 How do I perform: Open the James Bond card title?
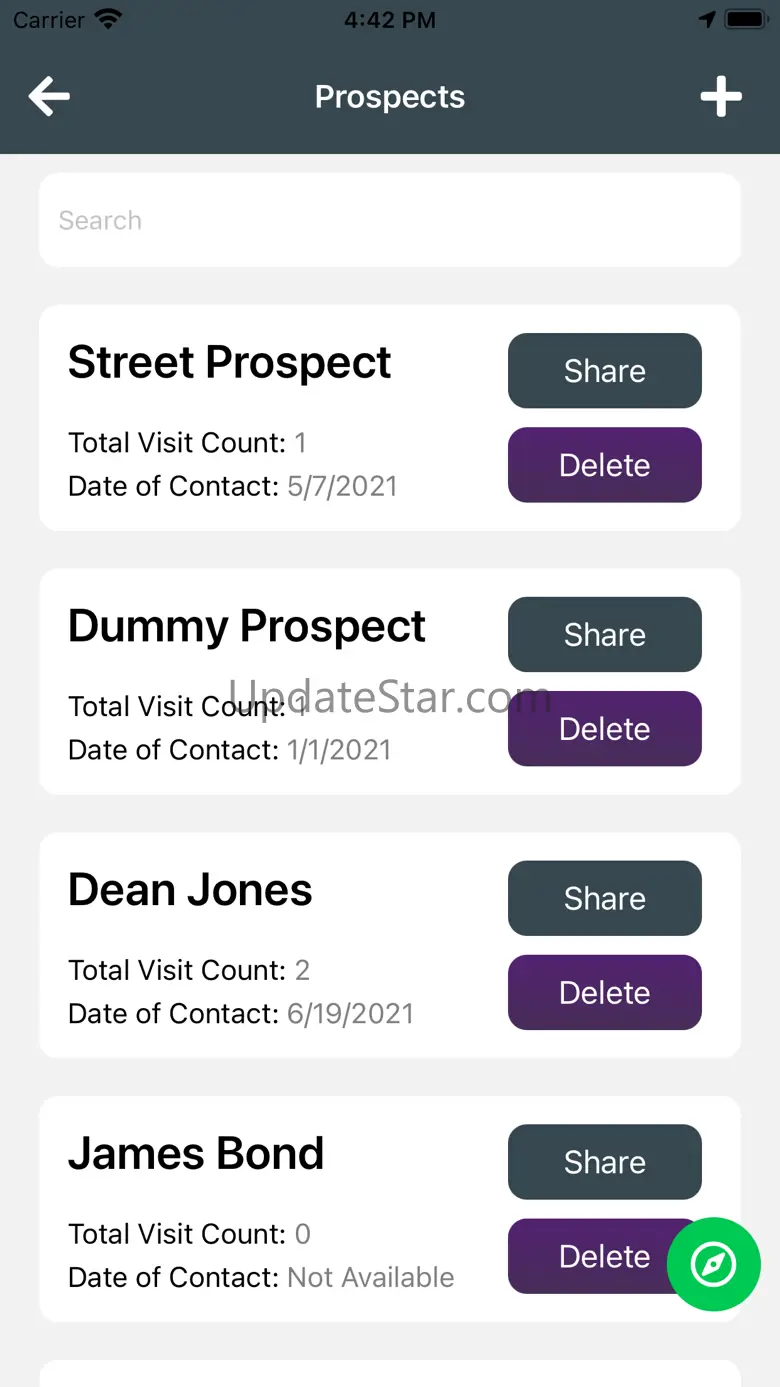pyautogui.click(x=196, y=1154)
